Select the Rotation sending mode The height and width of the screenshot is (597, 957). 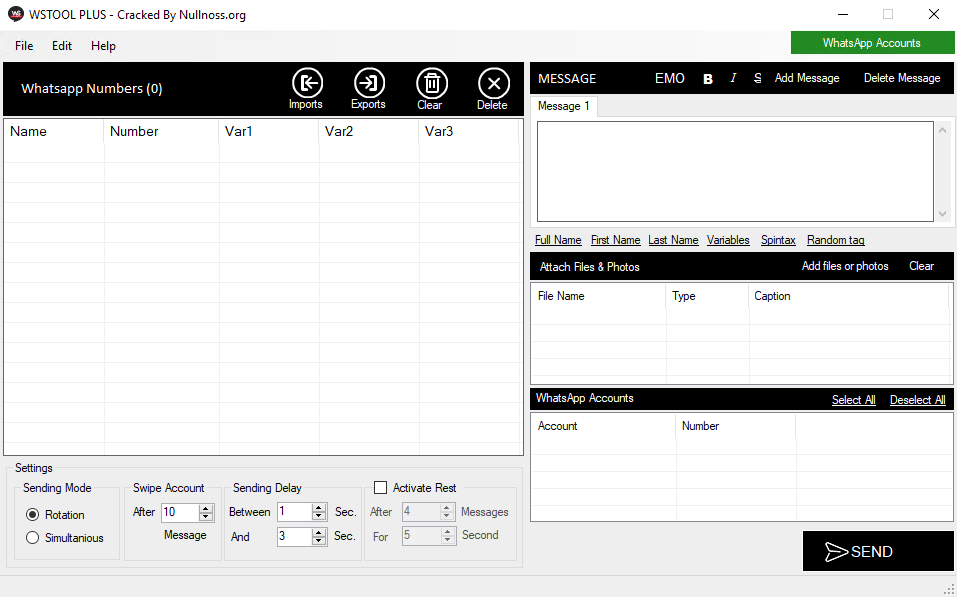[x=33, y=515]
